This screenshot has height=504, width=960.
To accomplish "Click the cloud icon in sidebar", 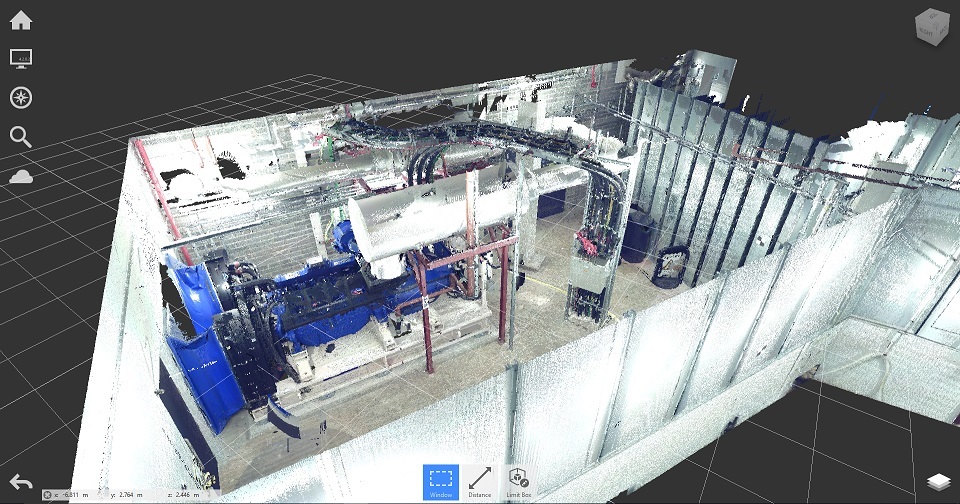I will [x=20, y=177].
